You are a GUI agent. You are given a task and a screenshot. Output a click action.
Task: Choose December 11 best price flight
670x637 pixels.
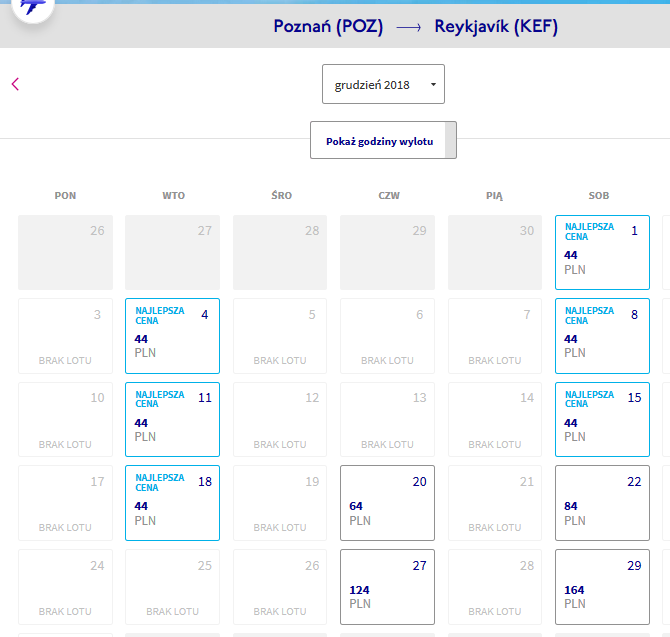172,420
